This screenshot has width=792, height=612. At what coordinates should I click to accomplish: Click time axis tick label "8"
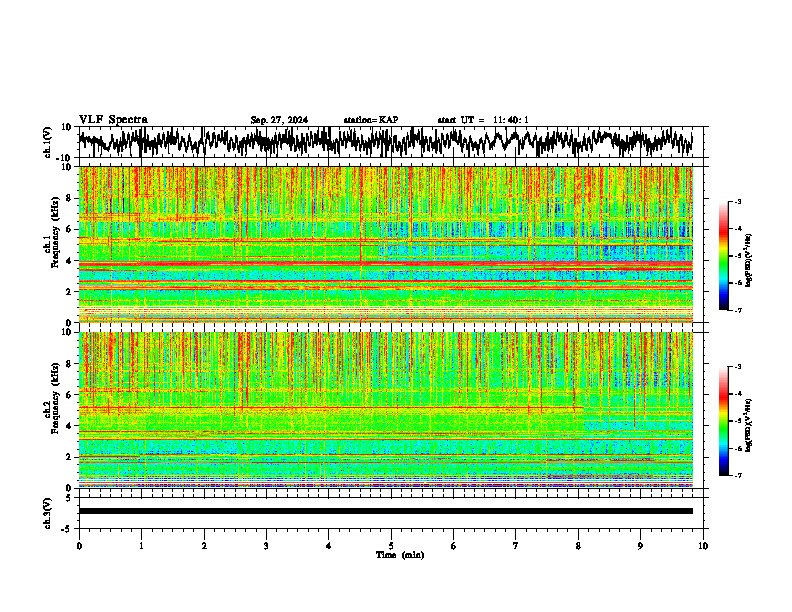[x=578, y=546]
